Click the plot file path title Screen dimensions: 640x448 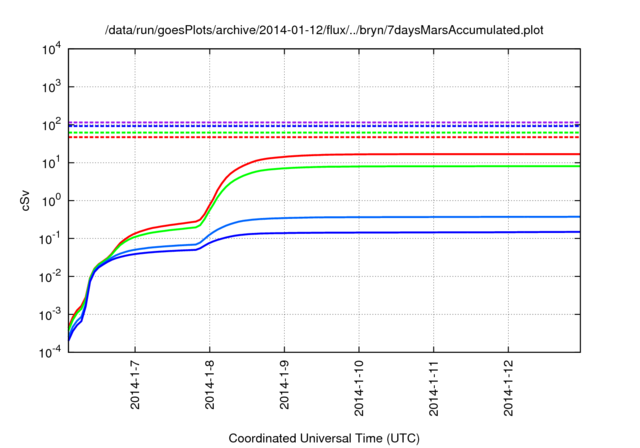324,30
